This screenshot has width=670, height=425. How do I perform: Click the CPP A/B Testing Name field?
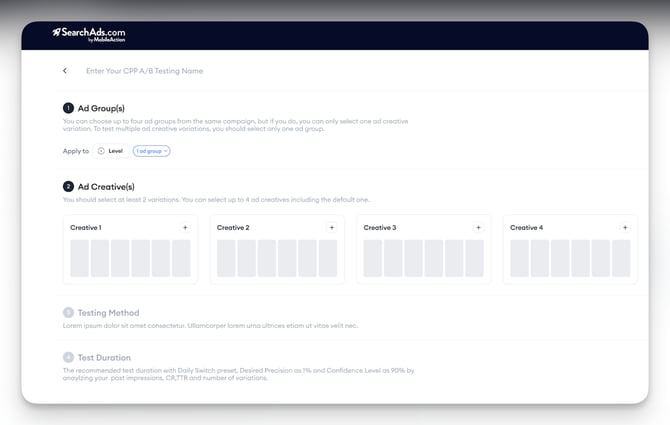point(145,71)
